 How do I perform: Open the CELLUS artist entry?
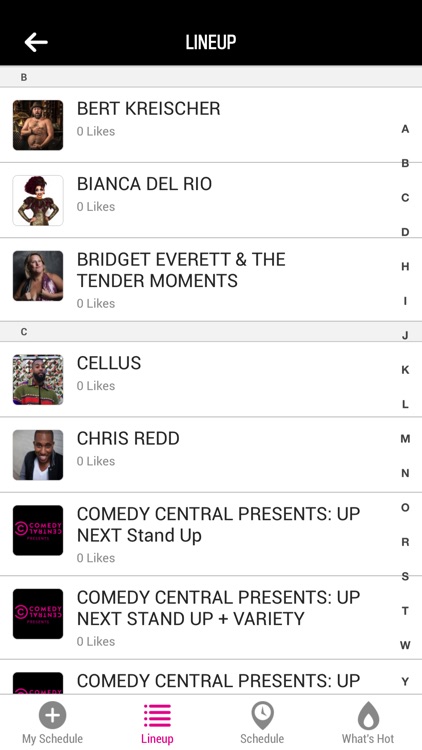pyautogui.click(x=211, y=379)
